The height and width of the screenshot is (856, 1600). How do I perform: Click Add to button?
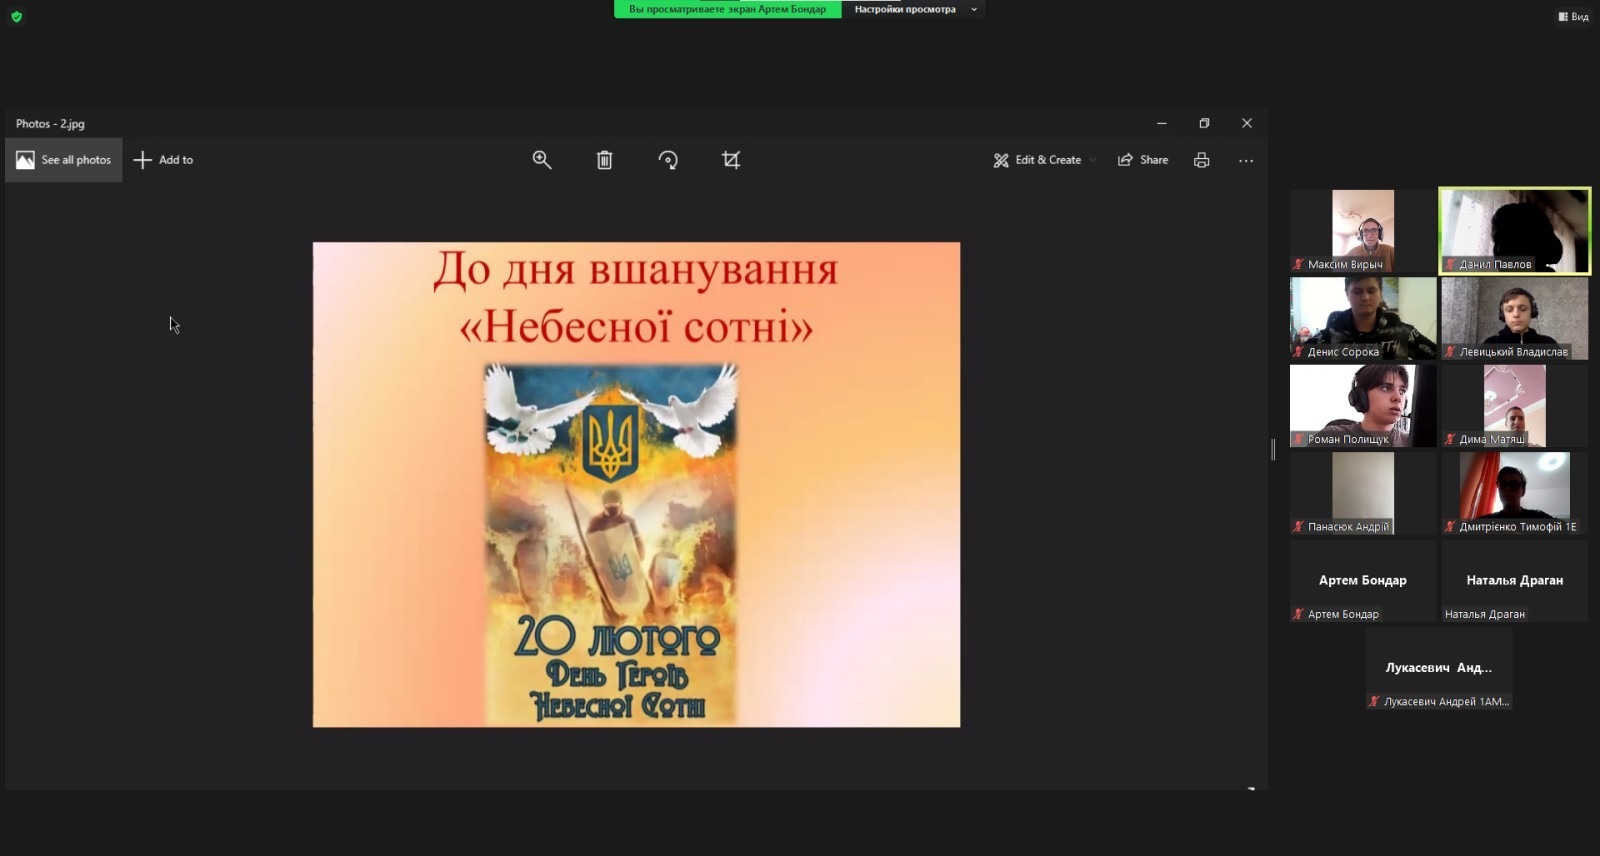(x=164, y=160)
